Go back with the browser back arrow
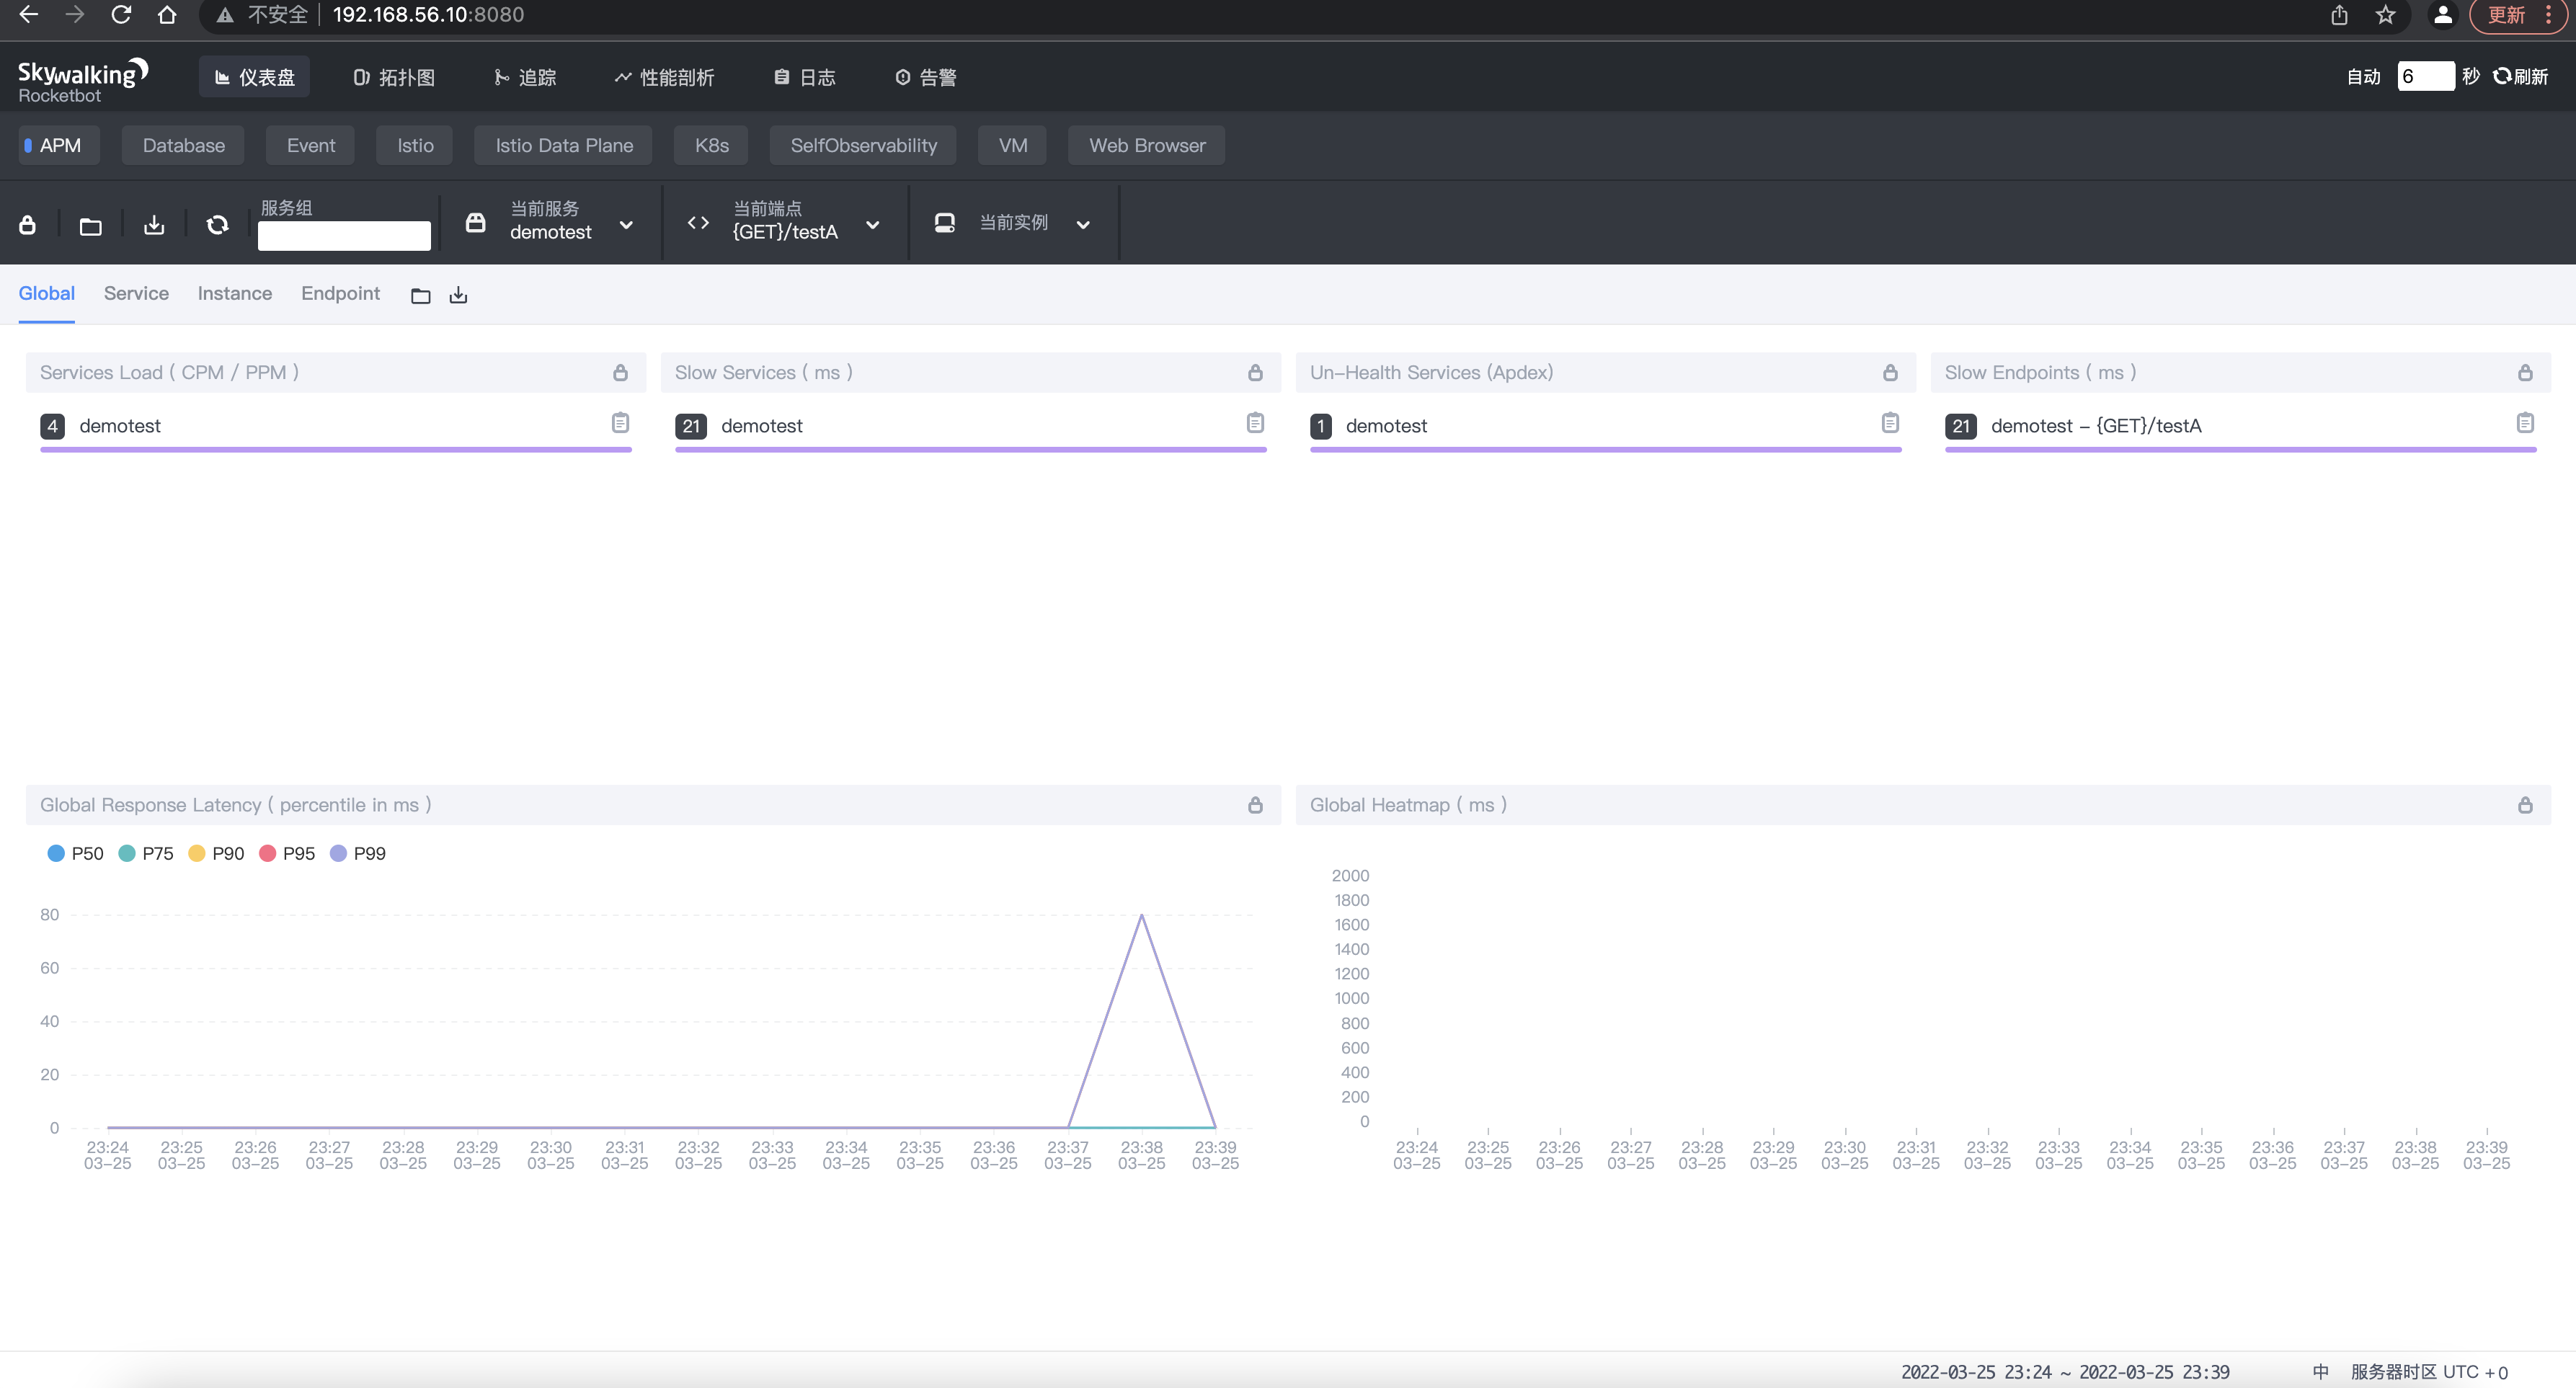 [x=28, y=15]
